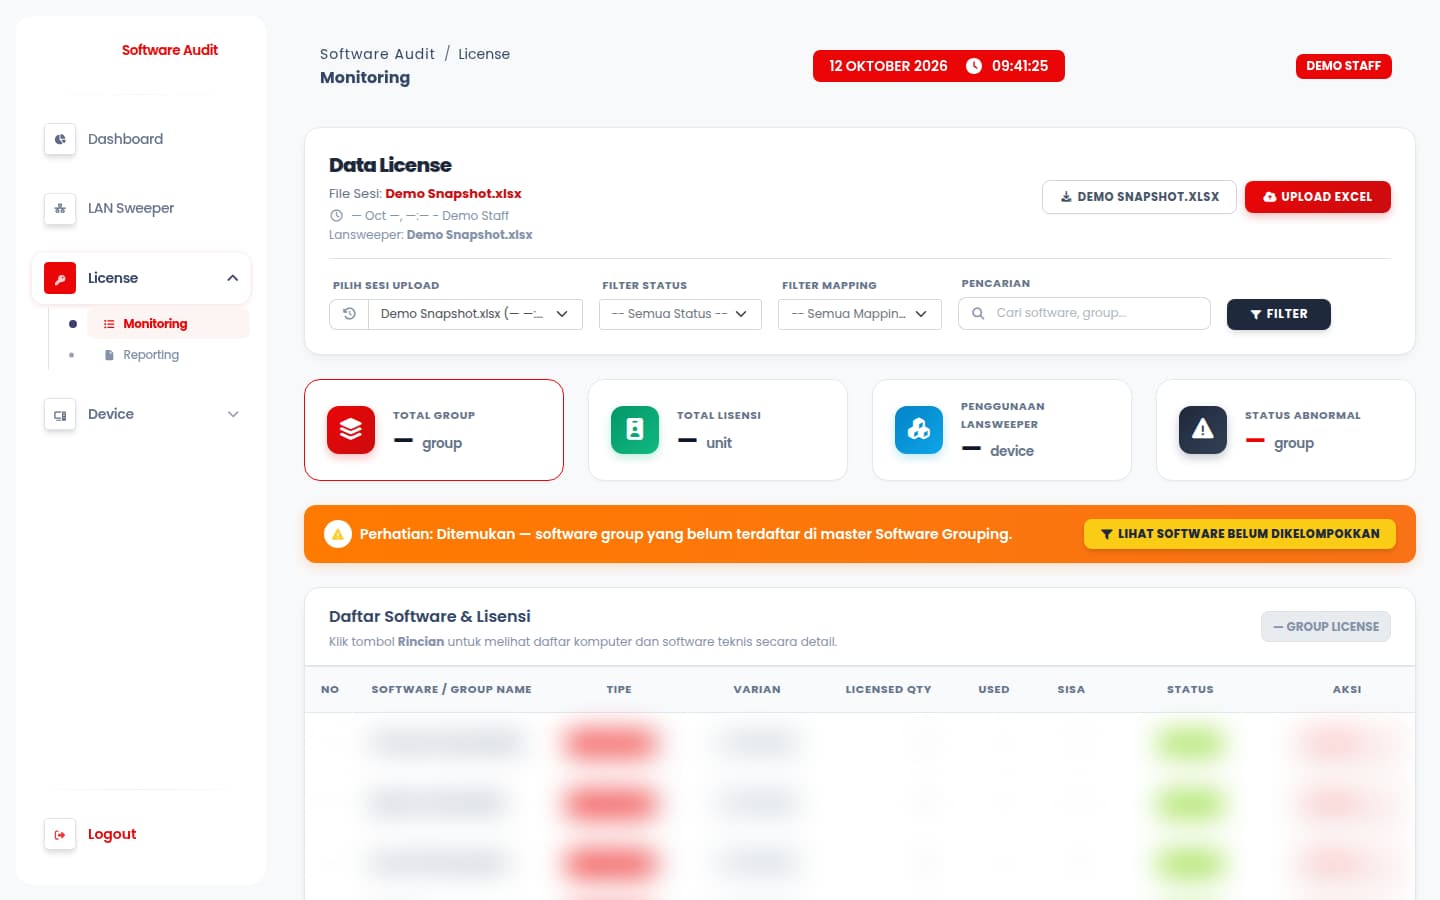Image resolution: width=1440 pixels, height=900 pixels.
Task: Click the magnifier icon in the search field
Action: 978,313
